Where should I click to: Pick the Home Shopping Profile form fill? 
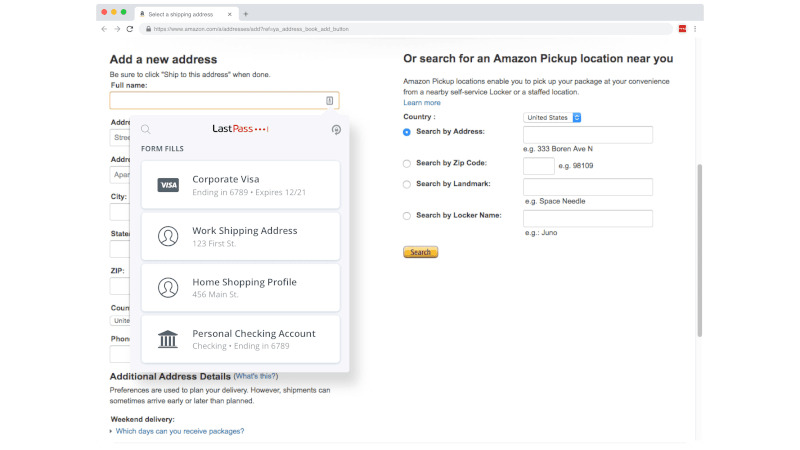240,288
